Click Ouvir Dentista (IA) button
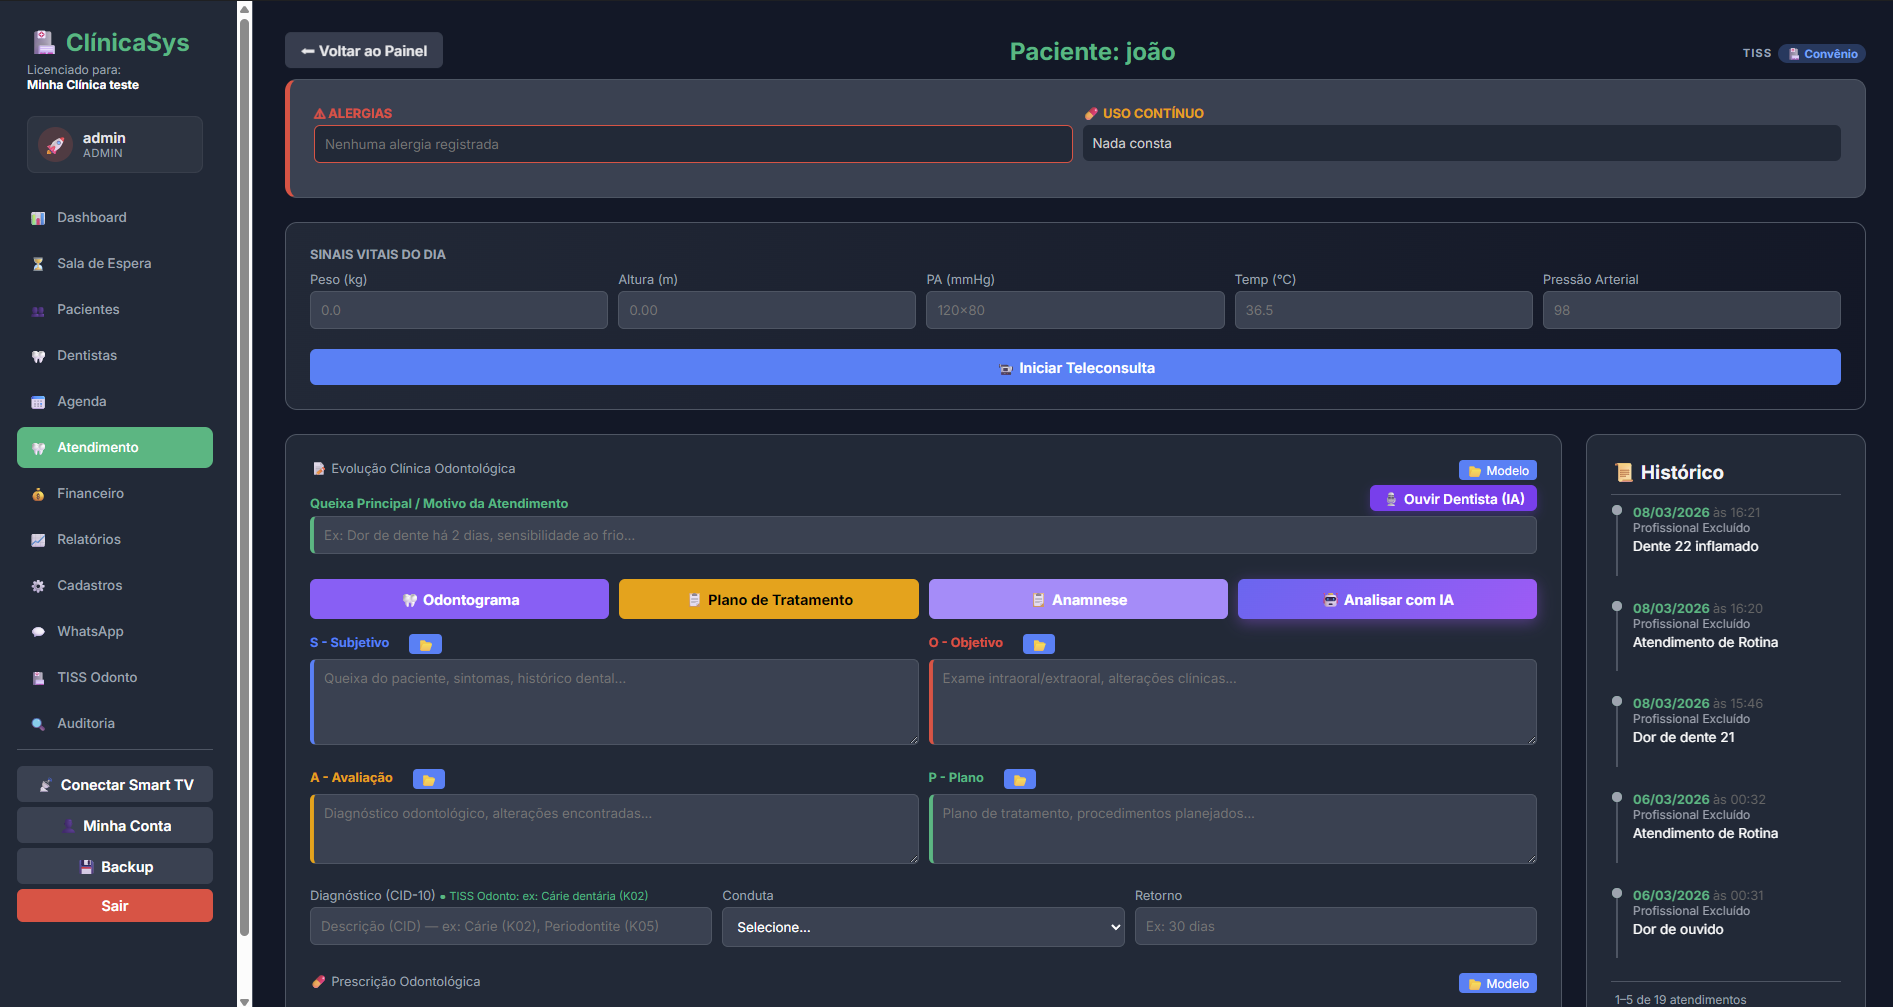Image resolution: width=1893 pixels, height=1007 pixels. pos(1452,499)
